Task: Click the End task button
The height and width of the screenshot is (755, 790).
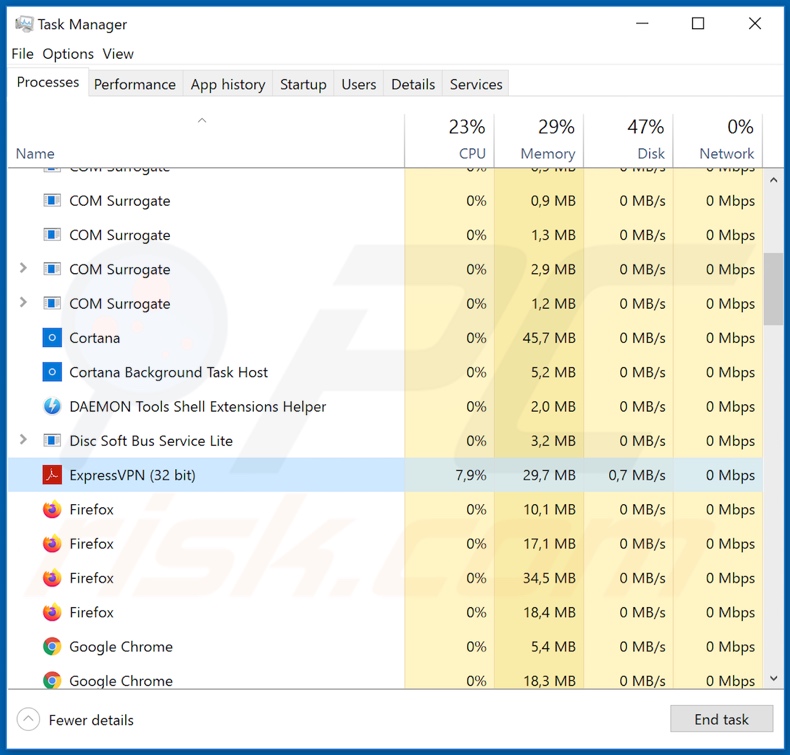Action: point(721,719)
